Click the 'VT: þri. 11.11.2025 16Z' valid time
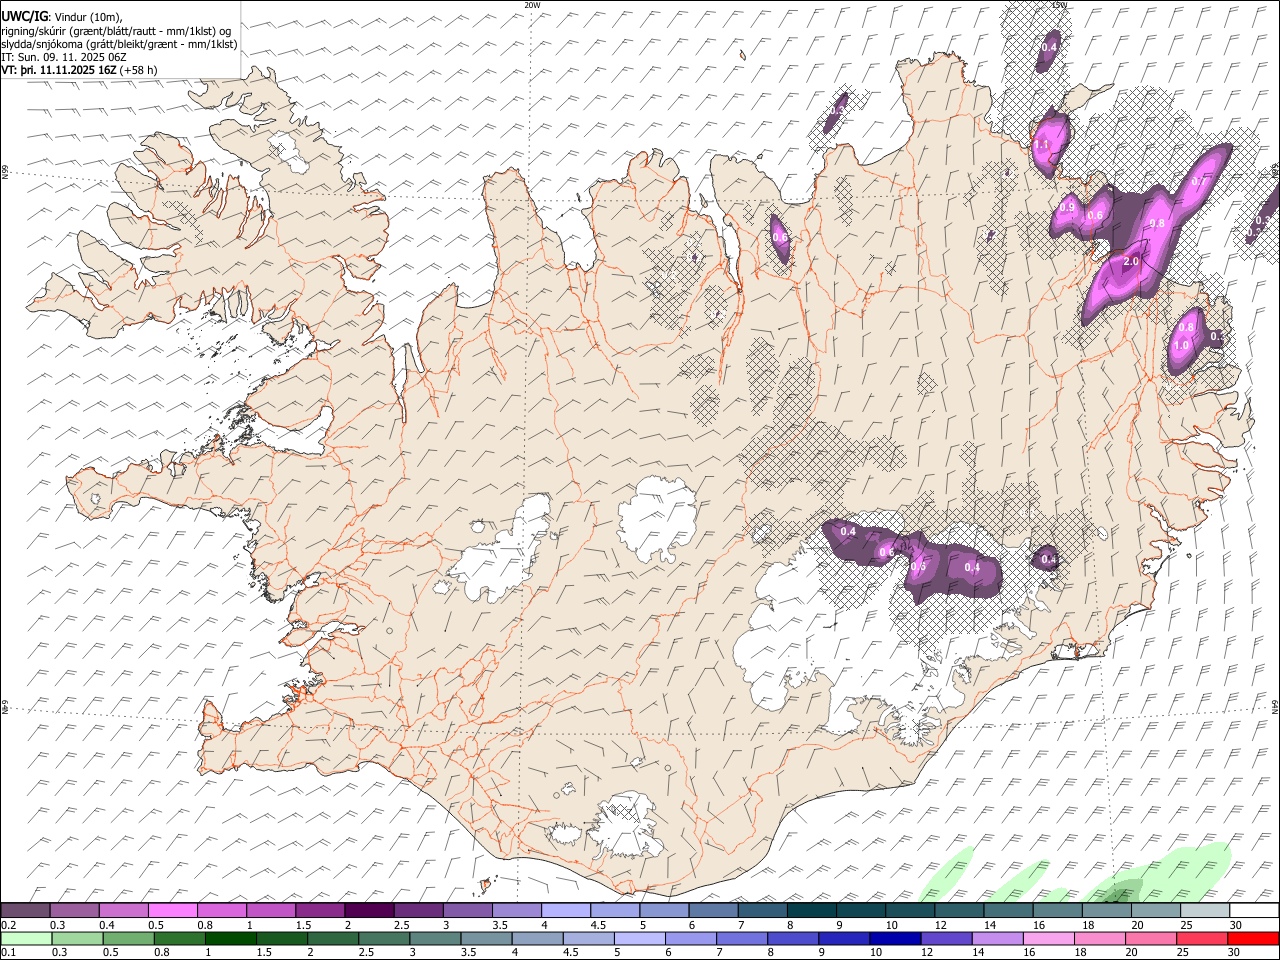The width and height of the screenshot is (1280, 960). [x=58, y=70]
